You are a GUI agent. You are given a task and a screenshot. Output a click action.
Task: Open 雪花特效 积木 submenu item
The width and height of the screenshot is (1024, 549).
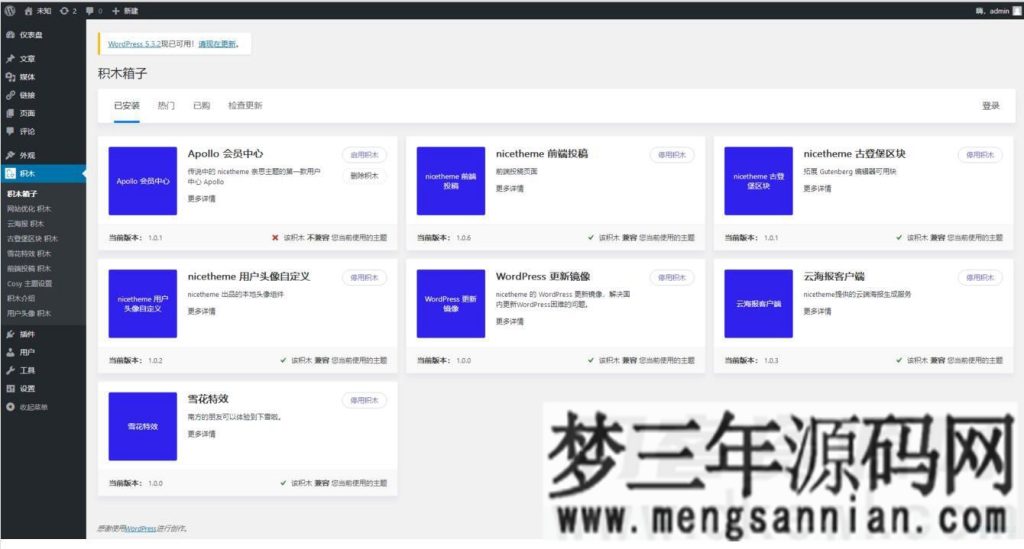click(29, 254)
